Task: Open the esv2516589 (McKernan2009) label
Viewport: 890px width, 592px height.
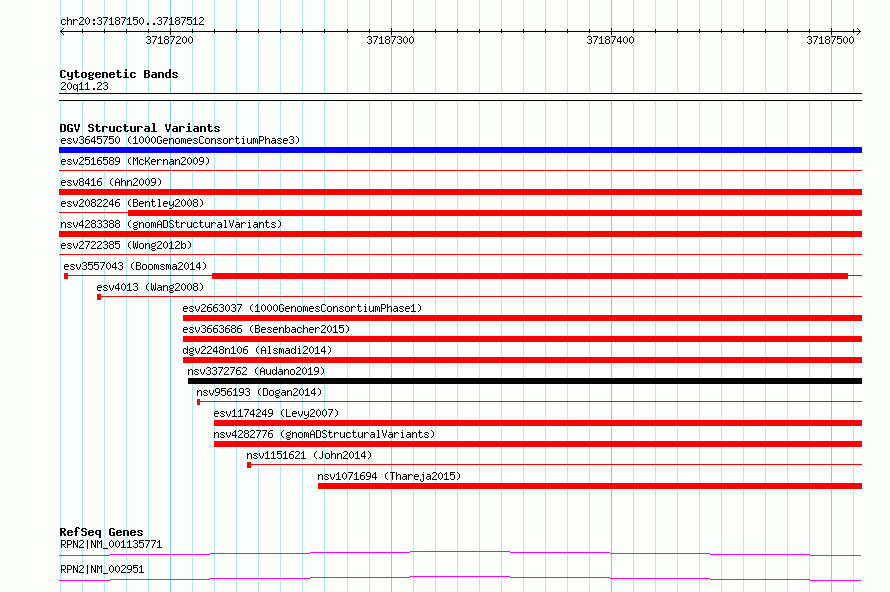Action: click(x=135, y=161)
